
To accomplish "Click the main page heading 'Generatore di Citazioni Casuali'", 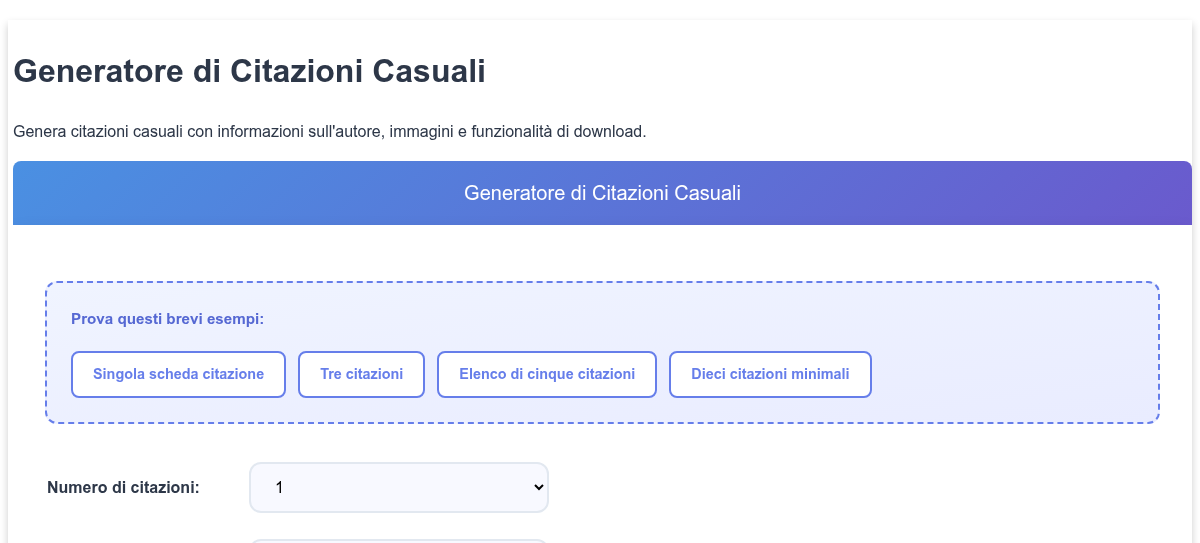I will tap(249, 72).
